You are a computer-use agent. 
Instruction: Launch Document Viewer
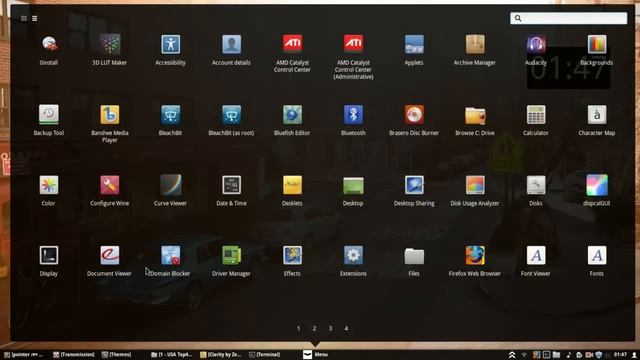coord(109,261)
